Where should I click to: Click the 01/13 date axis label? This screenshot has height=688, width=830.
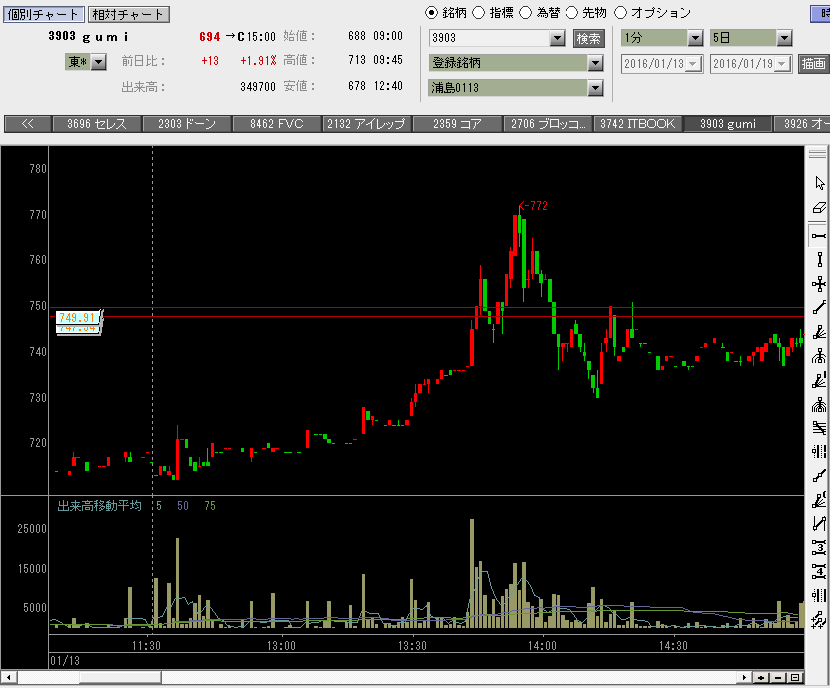(x=65, y=660)
